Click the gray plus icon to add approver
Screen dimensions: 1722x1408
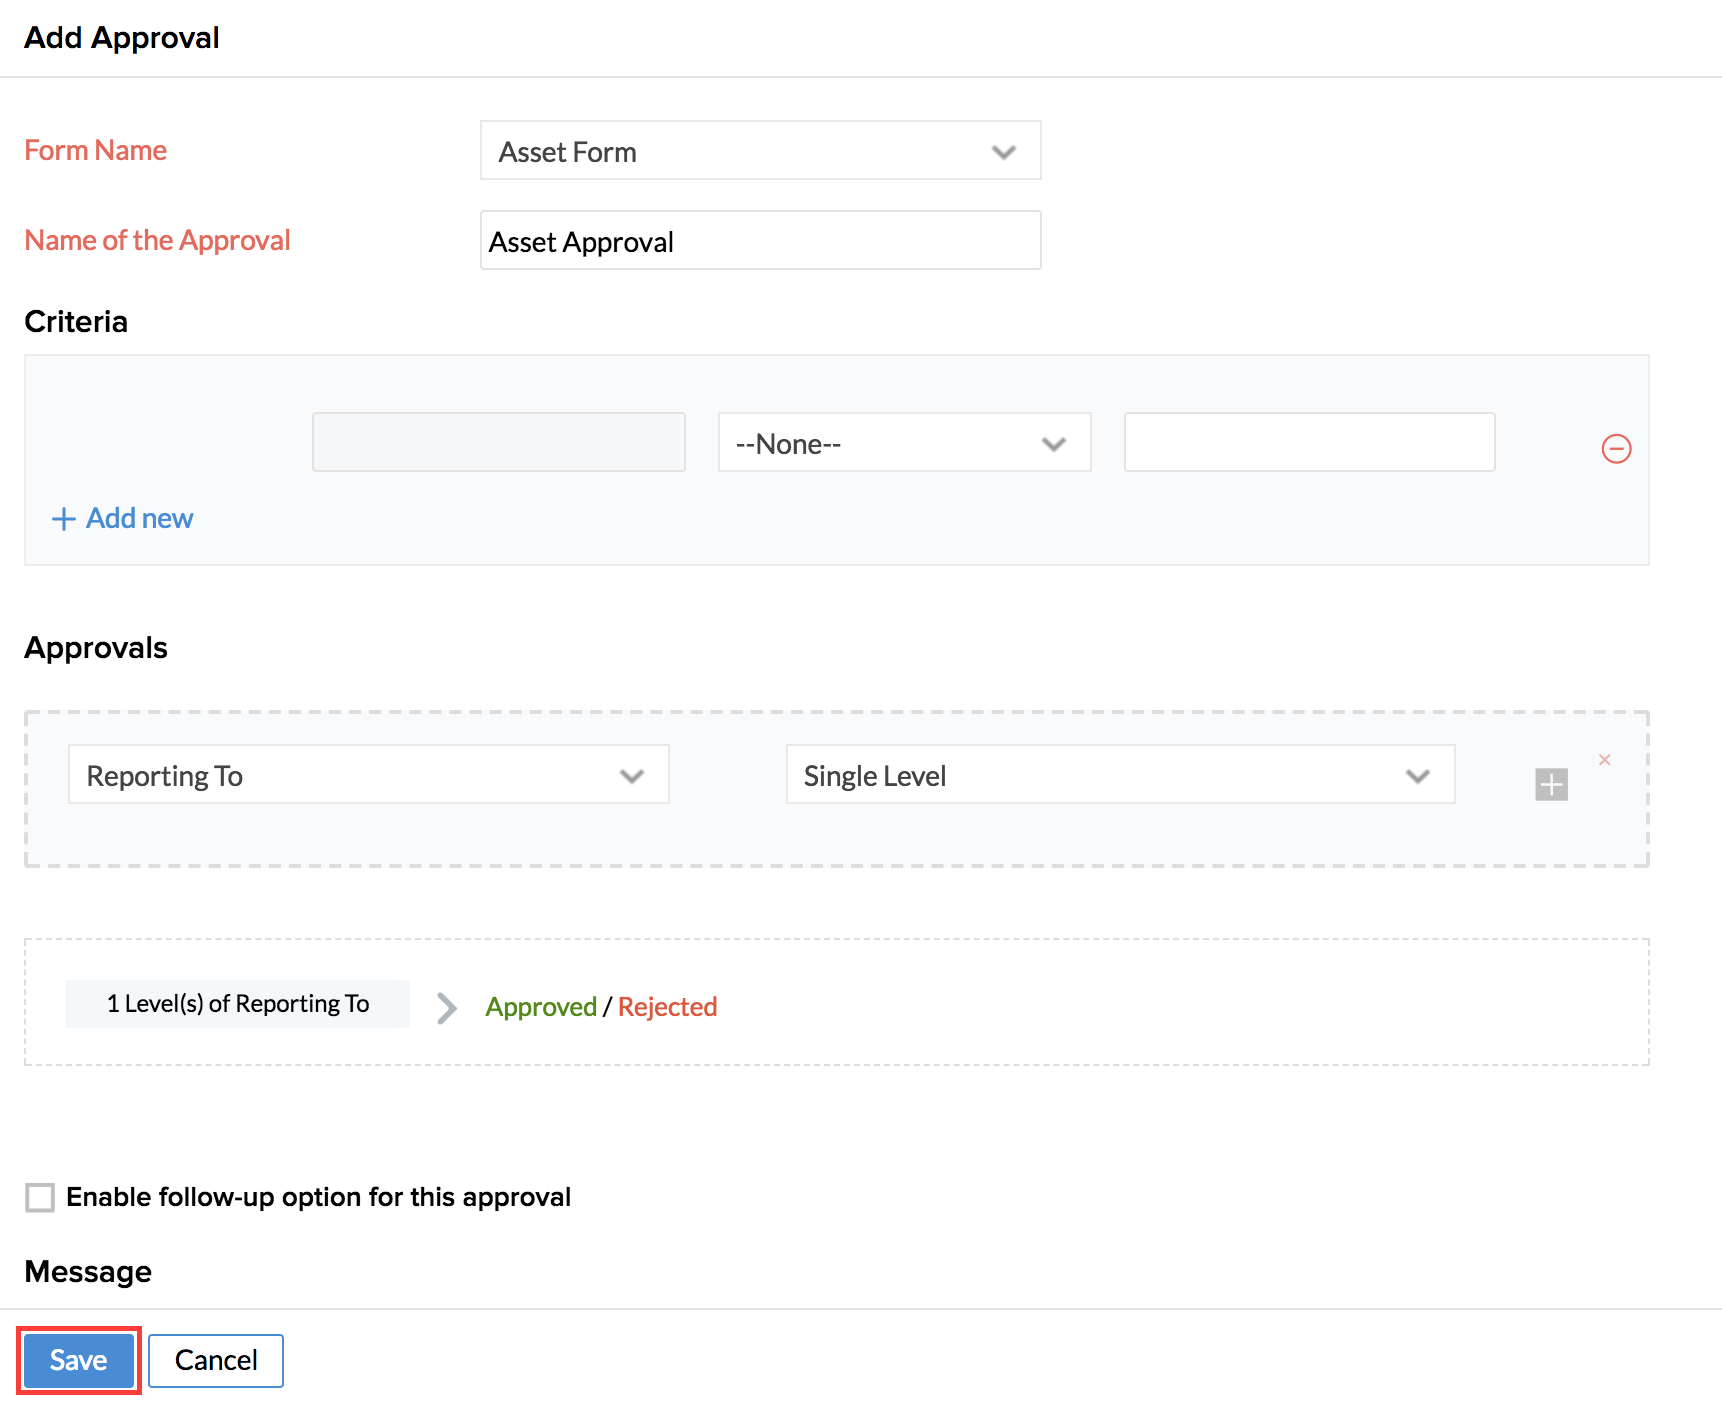click(1551, 784)
